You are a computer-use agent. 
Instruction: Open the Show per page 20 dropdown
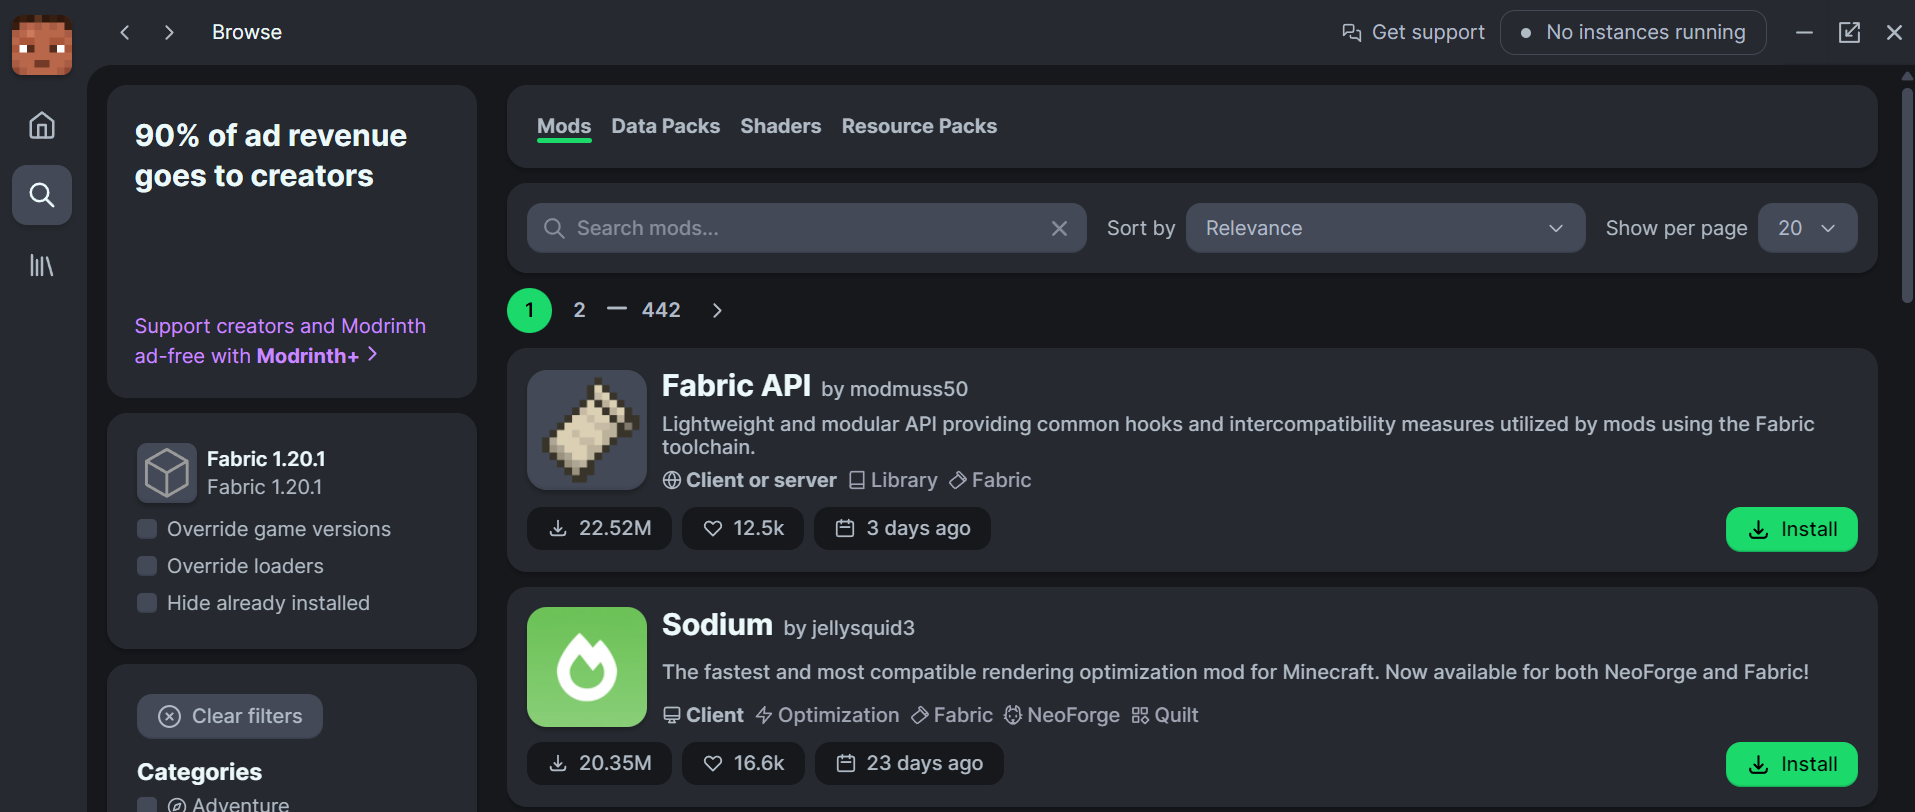(x=1807, y=228)
